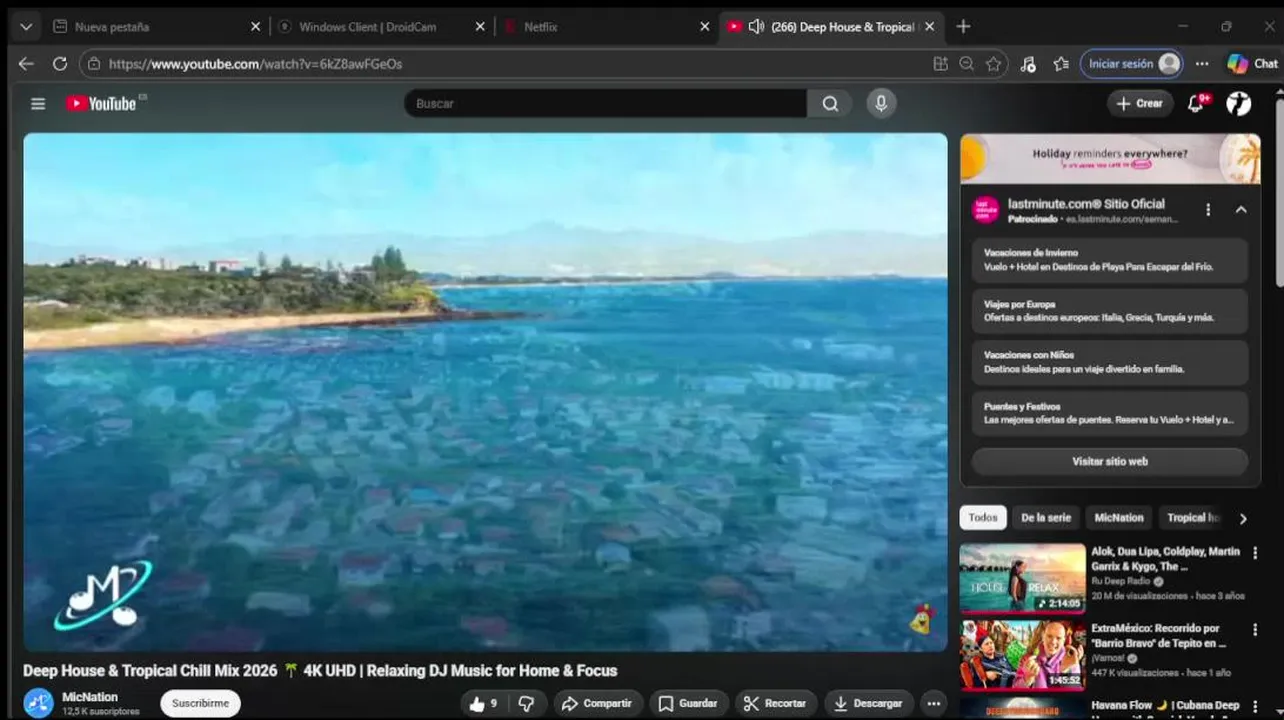Click the lastminute.com Sitio Oficial title
This screenshot has height=720, width=1284.
[x=1086, y=204]
